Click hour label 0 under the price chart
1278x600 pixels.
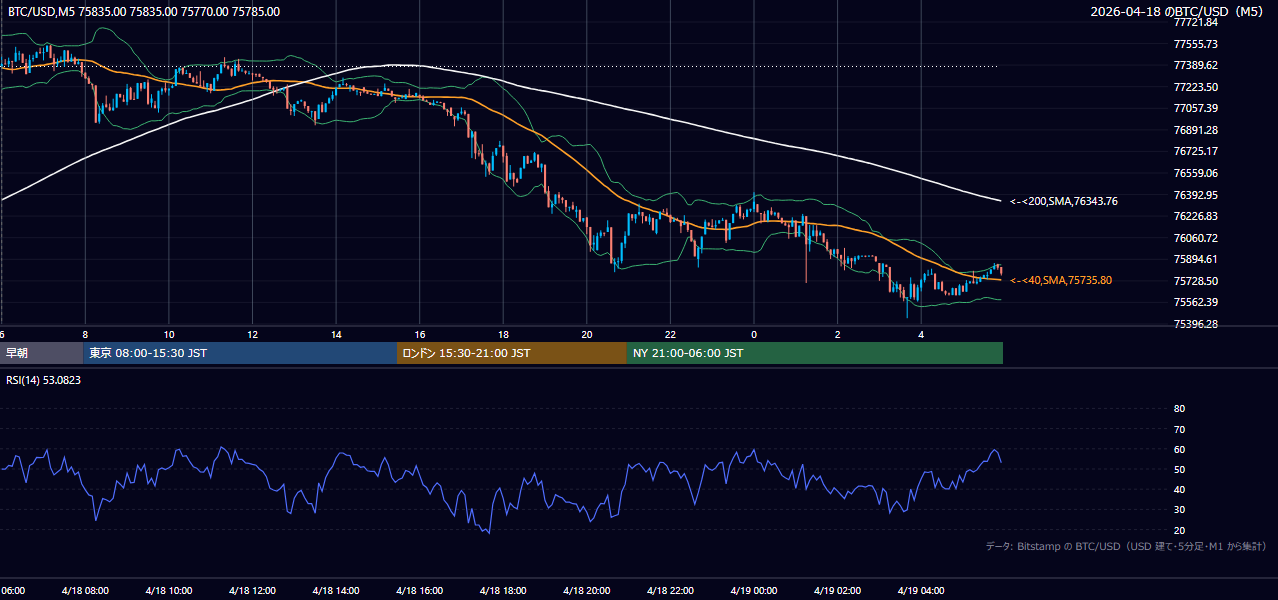tap(754, 334)
